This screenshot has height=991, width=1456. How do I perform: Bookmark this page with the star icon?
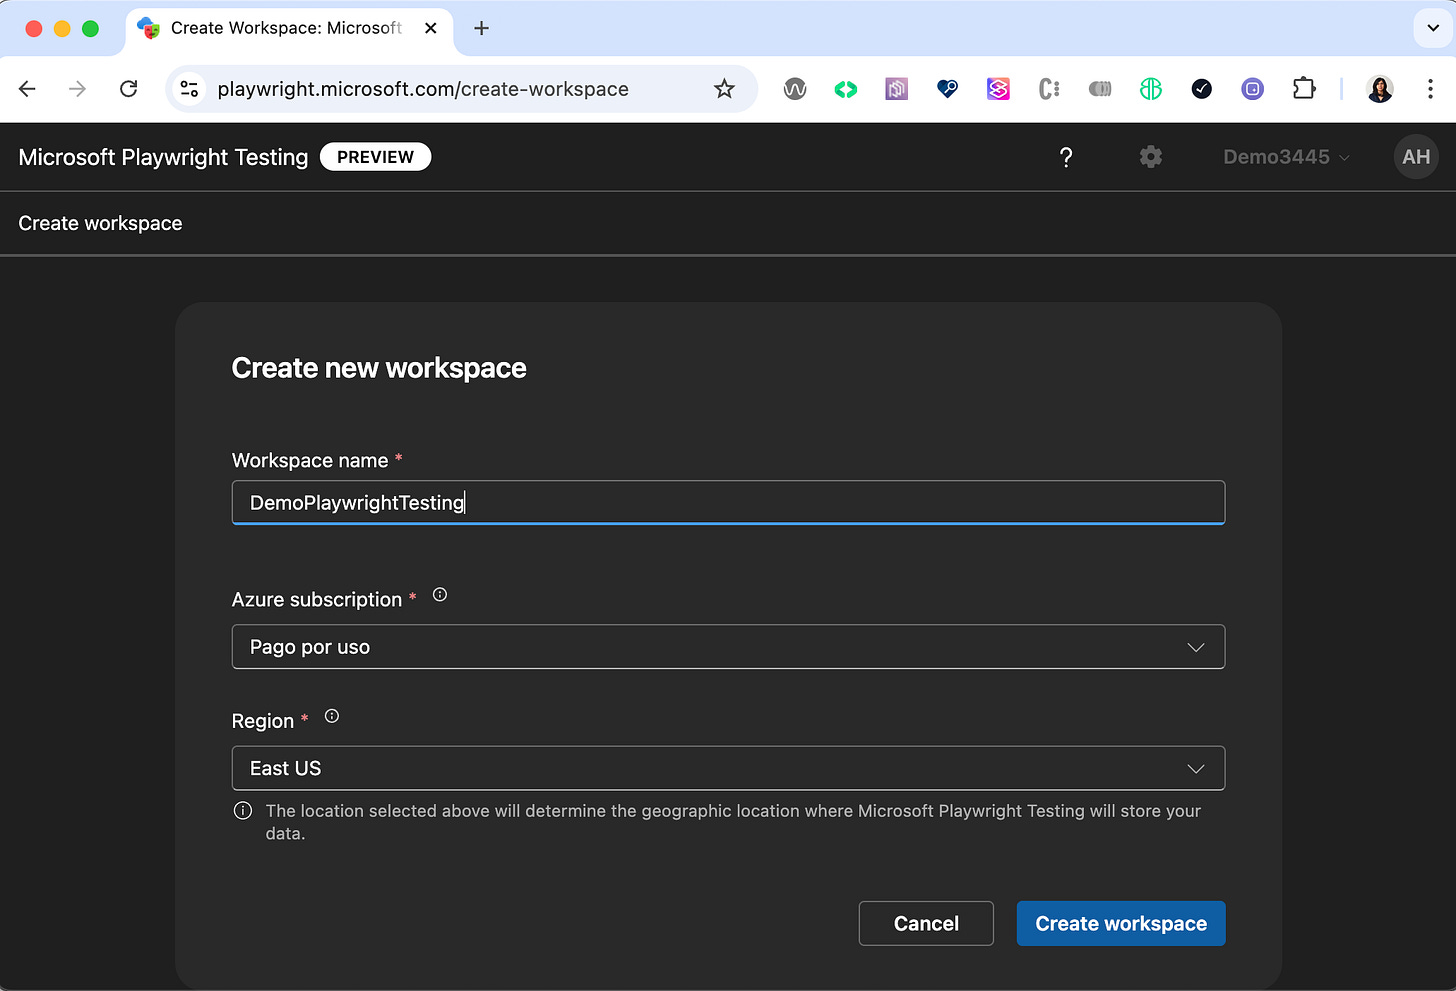(x=724, y=89)
